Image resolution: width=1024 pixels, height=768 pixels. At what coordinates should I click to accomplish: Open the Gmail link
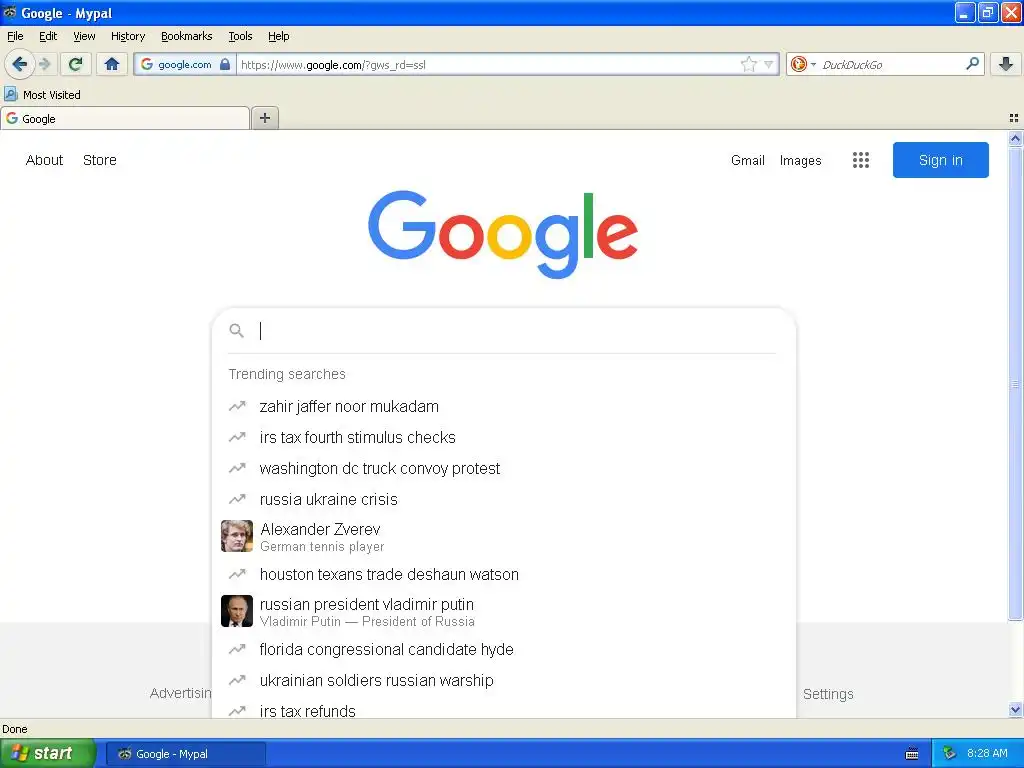[748, 160]
